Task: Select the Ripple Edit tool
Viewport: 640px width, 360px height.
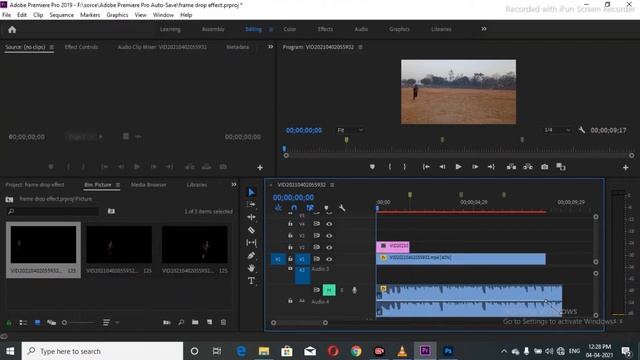Action: click(x=251, y=217)
